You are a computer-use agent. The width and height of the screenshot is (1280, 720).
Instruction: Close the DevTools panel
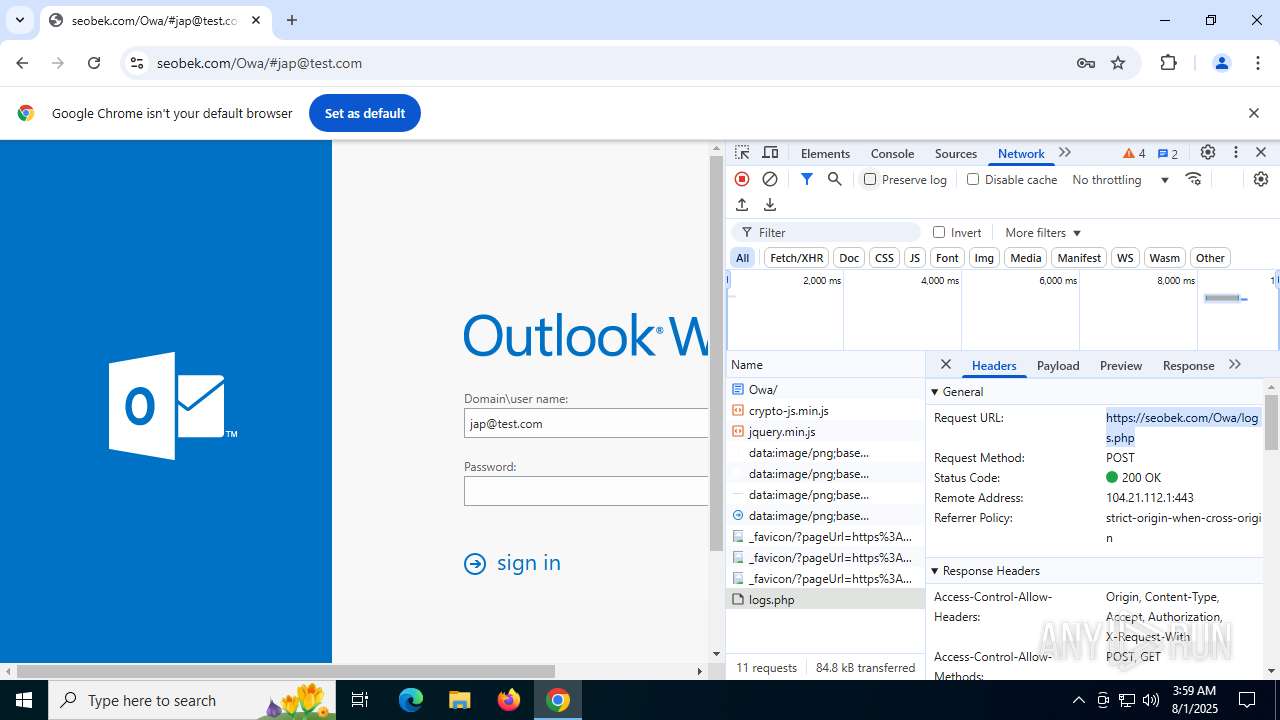[1261, 153]
